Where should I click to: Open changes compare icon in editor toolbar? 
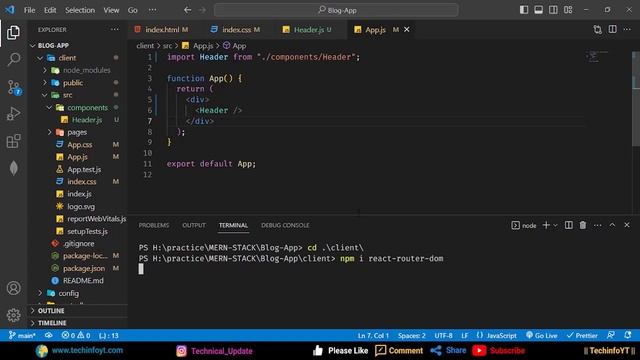pos(598,29)
